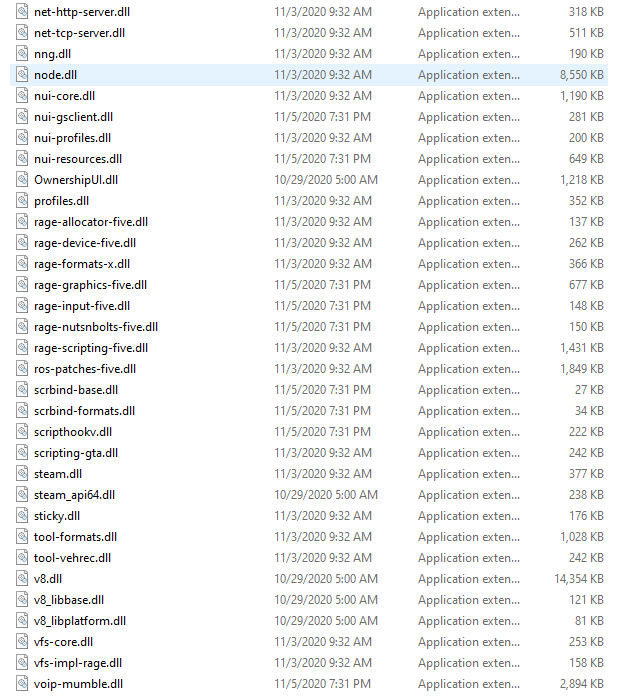
Task: Click the file icon of node.dll
Action: click(22, 75)
